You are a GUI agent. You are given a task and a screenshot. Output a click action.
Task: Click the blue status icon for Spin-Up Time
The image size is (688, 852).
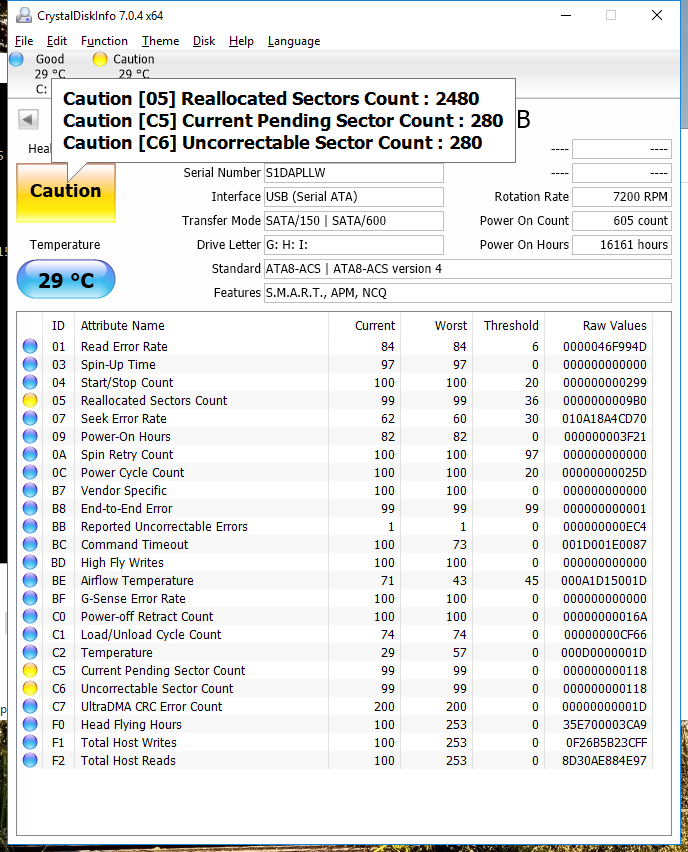coord(30,364)
